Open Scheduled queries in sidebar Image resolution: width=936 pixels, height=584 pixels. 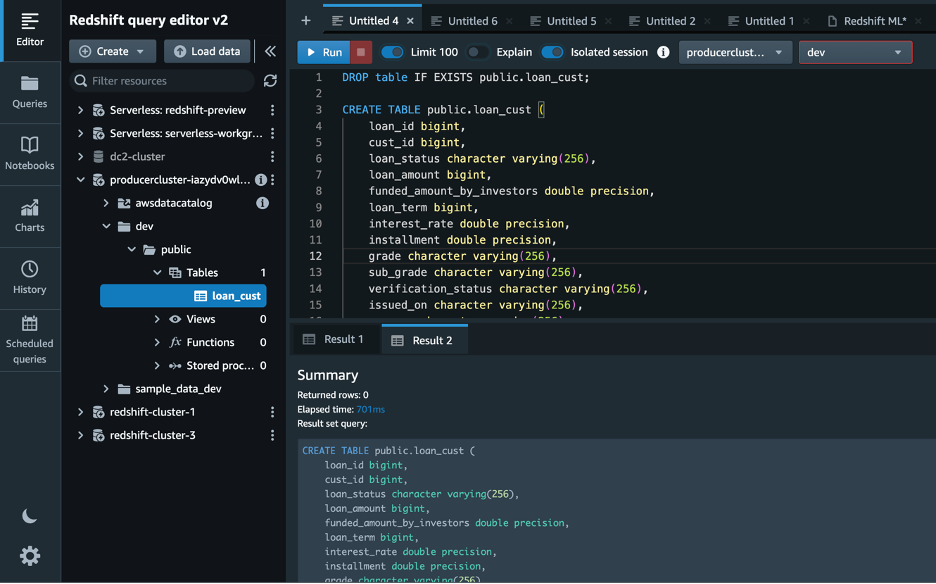pos(30,338)
